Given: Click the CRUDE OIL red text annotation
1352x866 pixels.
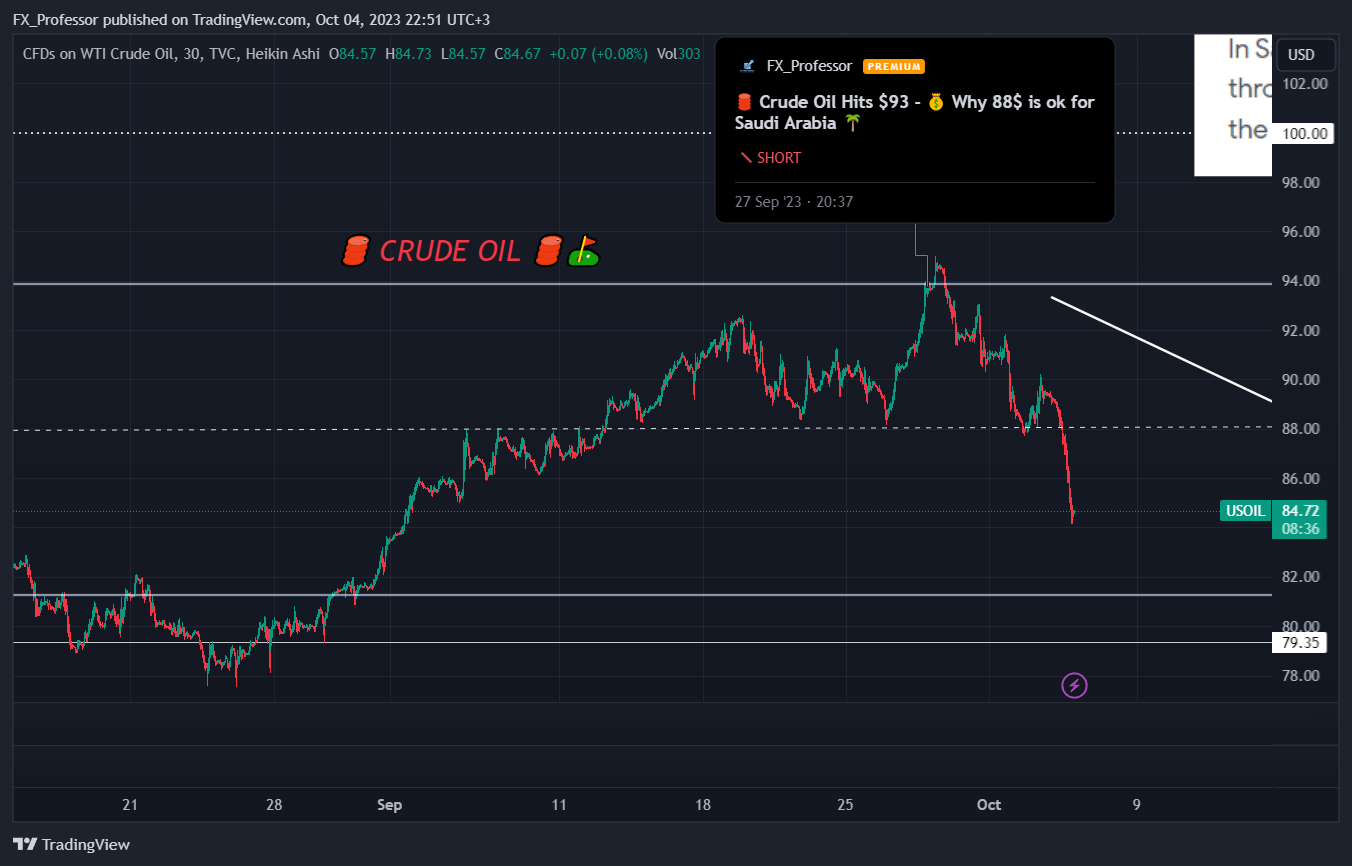Looking at the screenshot, I should (450, 251).
